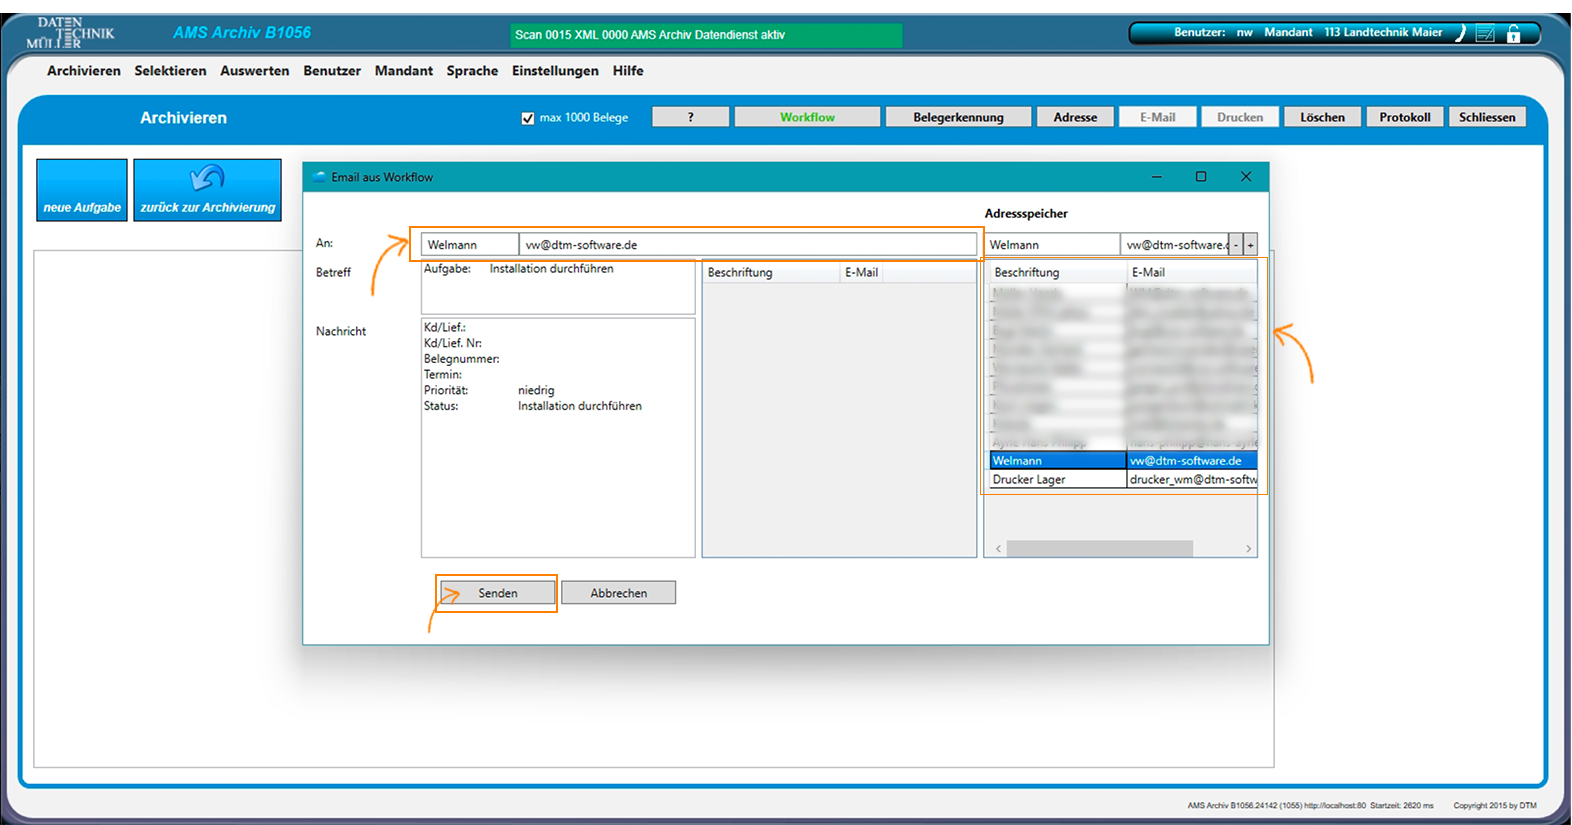Toggle the 'max 1000 Belege' checkbox
This screenshot has width=1572, height=825.
[x=528, y=118]
